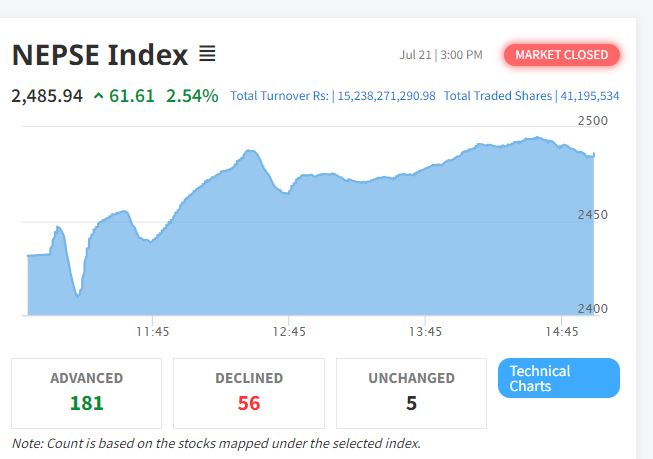Click the 11:45 time axis marker
Viewport: 653px width, 459px height.
tap(152, 332)
